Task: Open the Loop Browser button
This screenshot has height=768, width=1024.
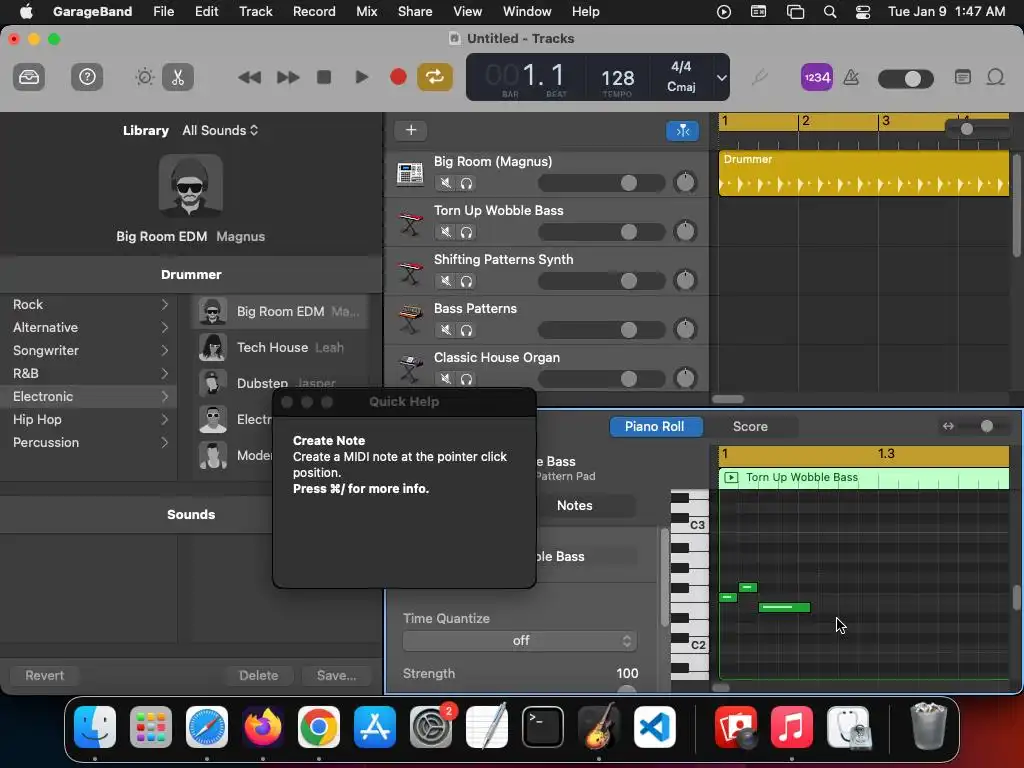Action: tap(995, 78)
